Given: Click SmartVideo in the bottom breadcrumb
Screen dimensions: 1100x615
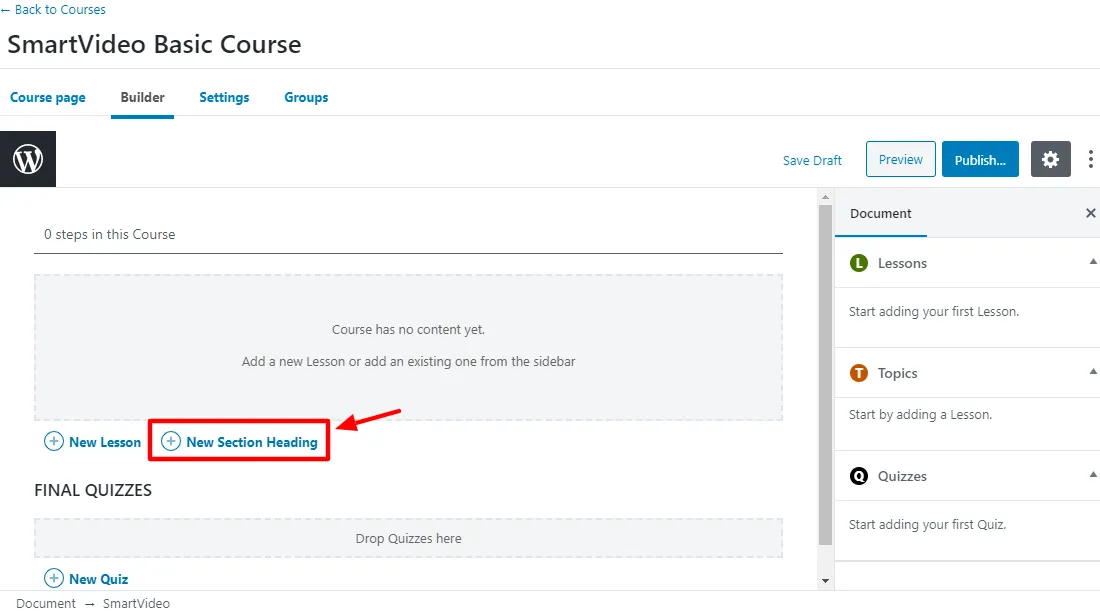Looking at the screenshot, I should [136, 603].
